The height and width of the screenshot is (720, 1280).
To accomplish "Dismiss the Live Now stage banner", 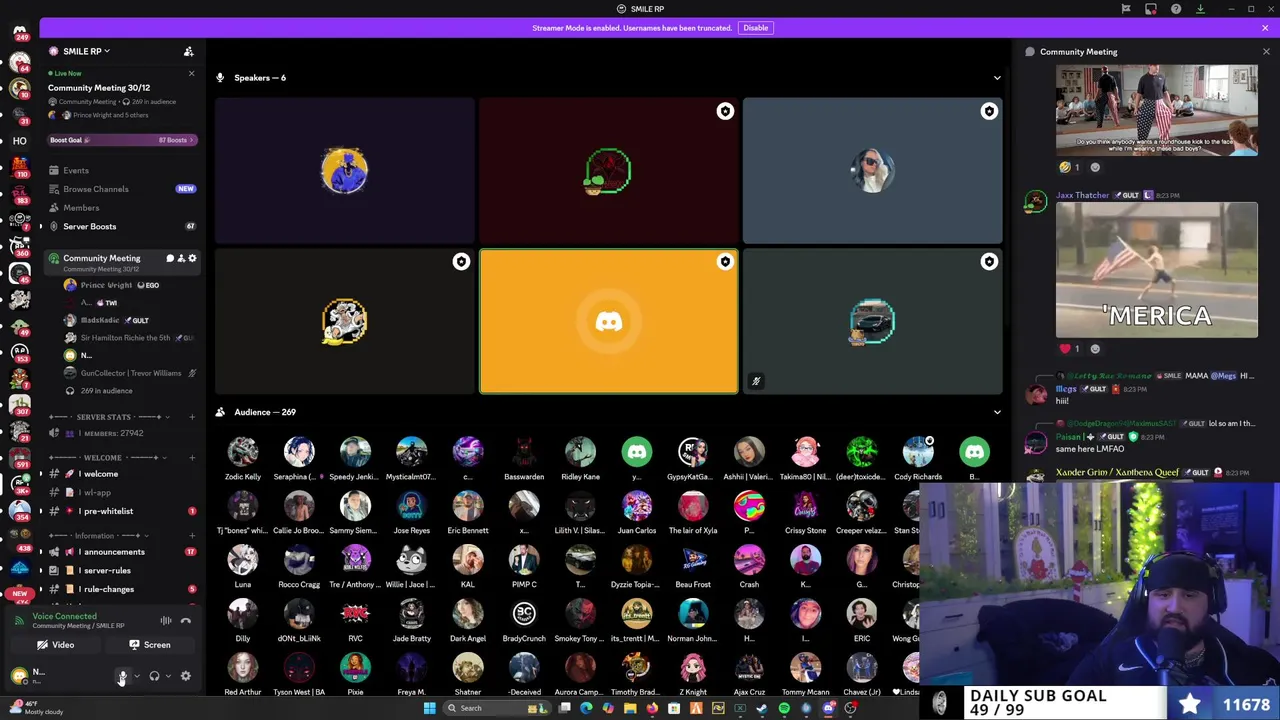I will point(191,73).
